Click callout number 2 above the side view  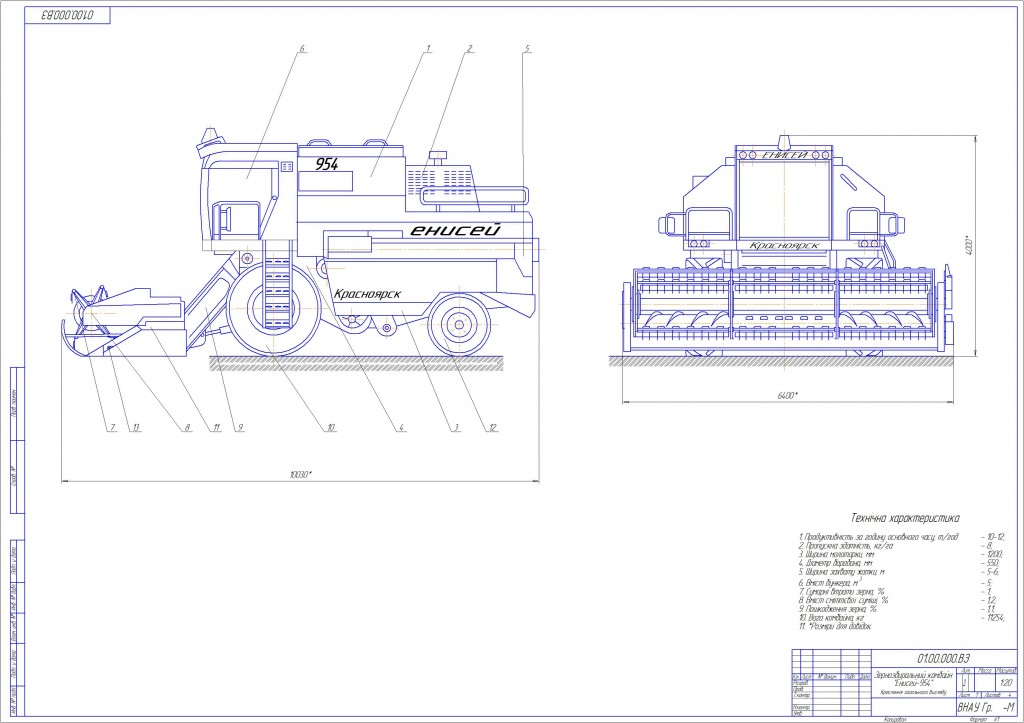[470, 48]
